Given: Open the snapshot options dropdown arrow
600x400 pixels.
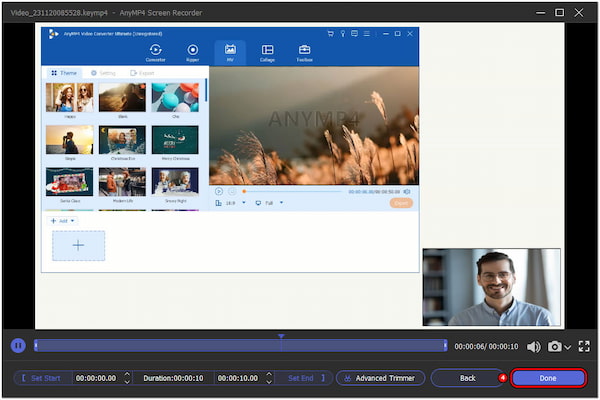Looking at the screenshot, I should [x=568, y=347].
